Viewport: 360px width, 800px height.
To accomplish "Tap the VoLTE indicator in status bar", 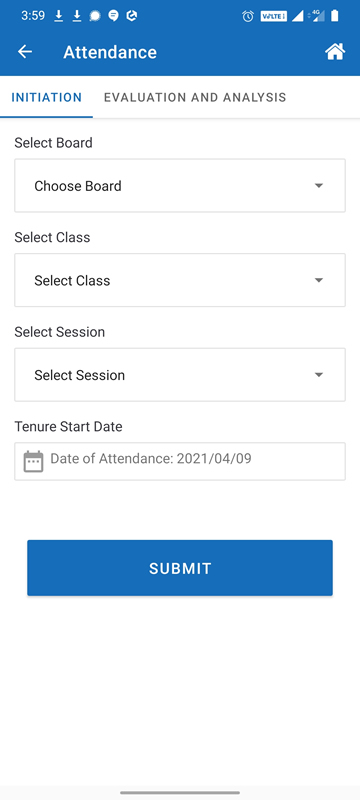I will pos(274,16).
